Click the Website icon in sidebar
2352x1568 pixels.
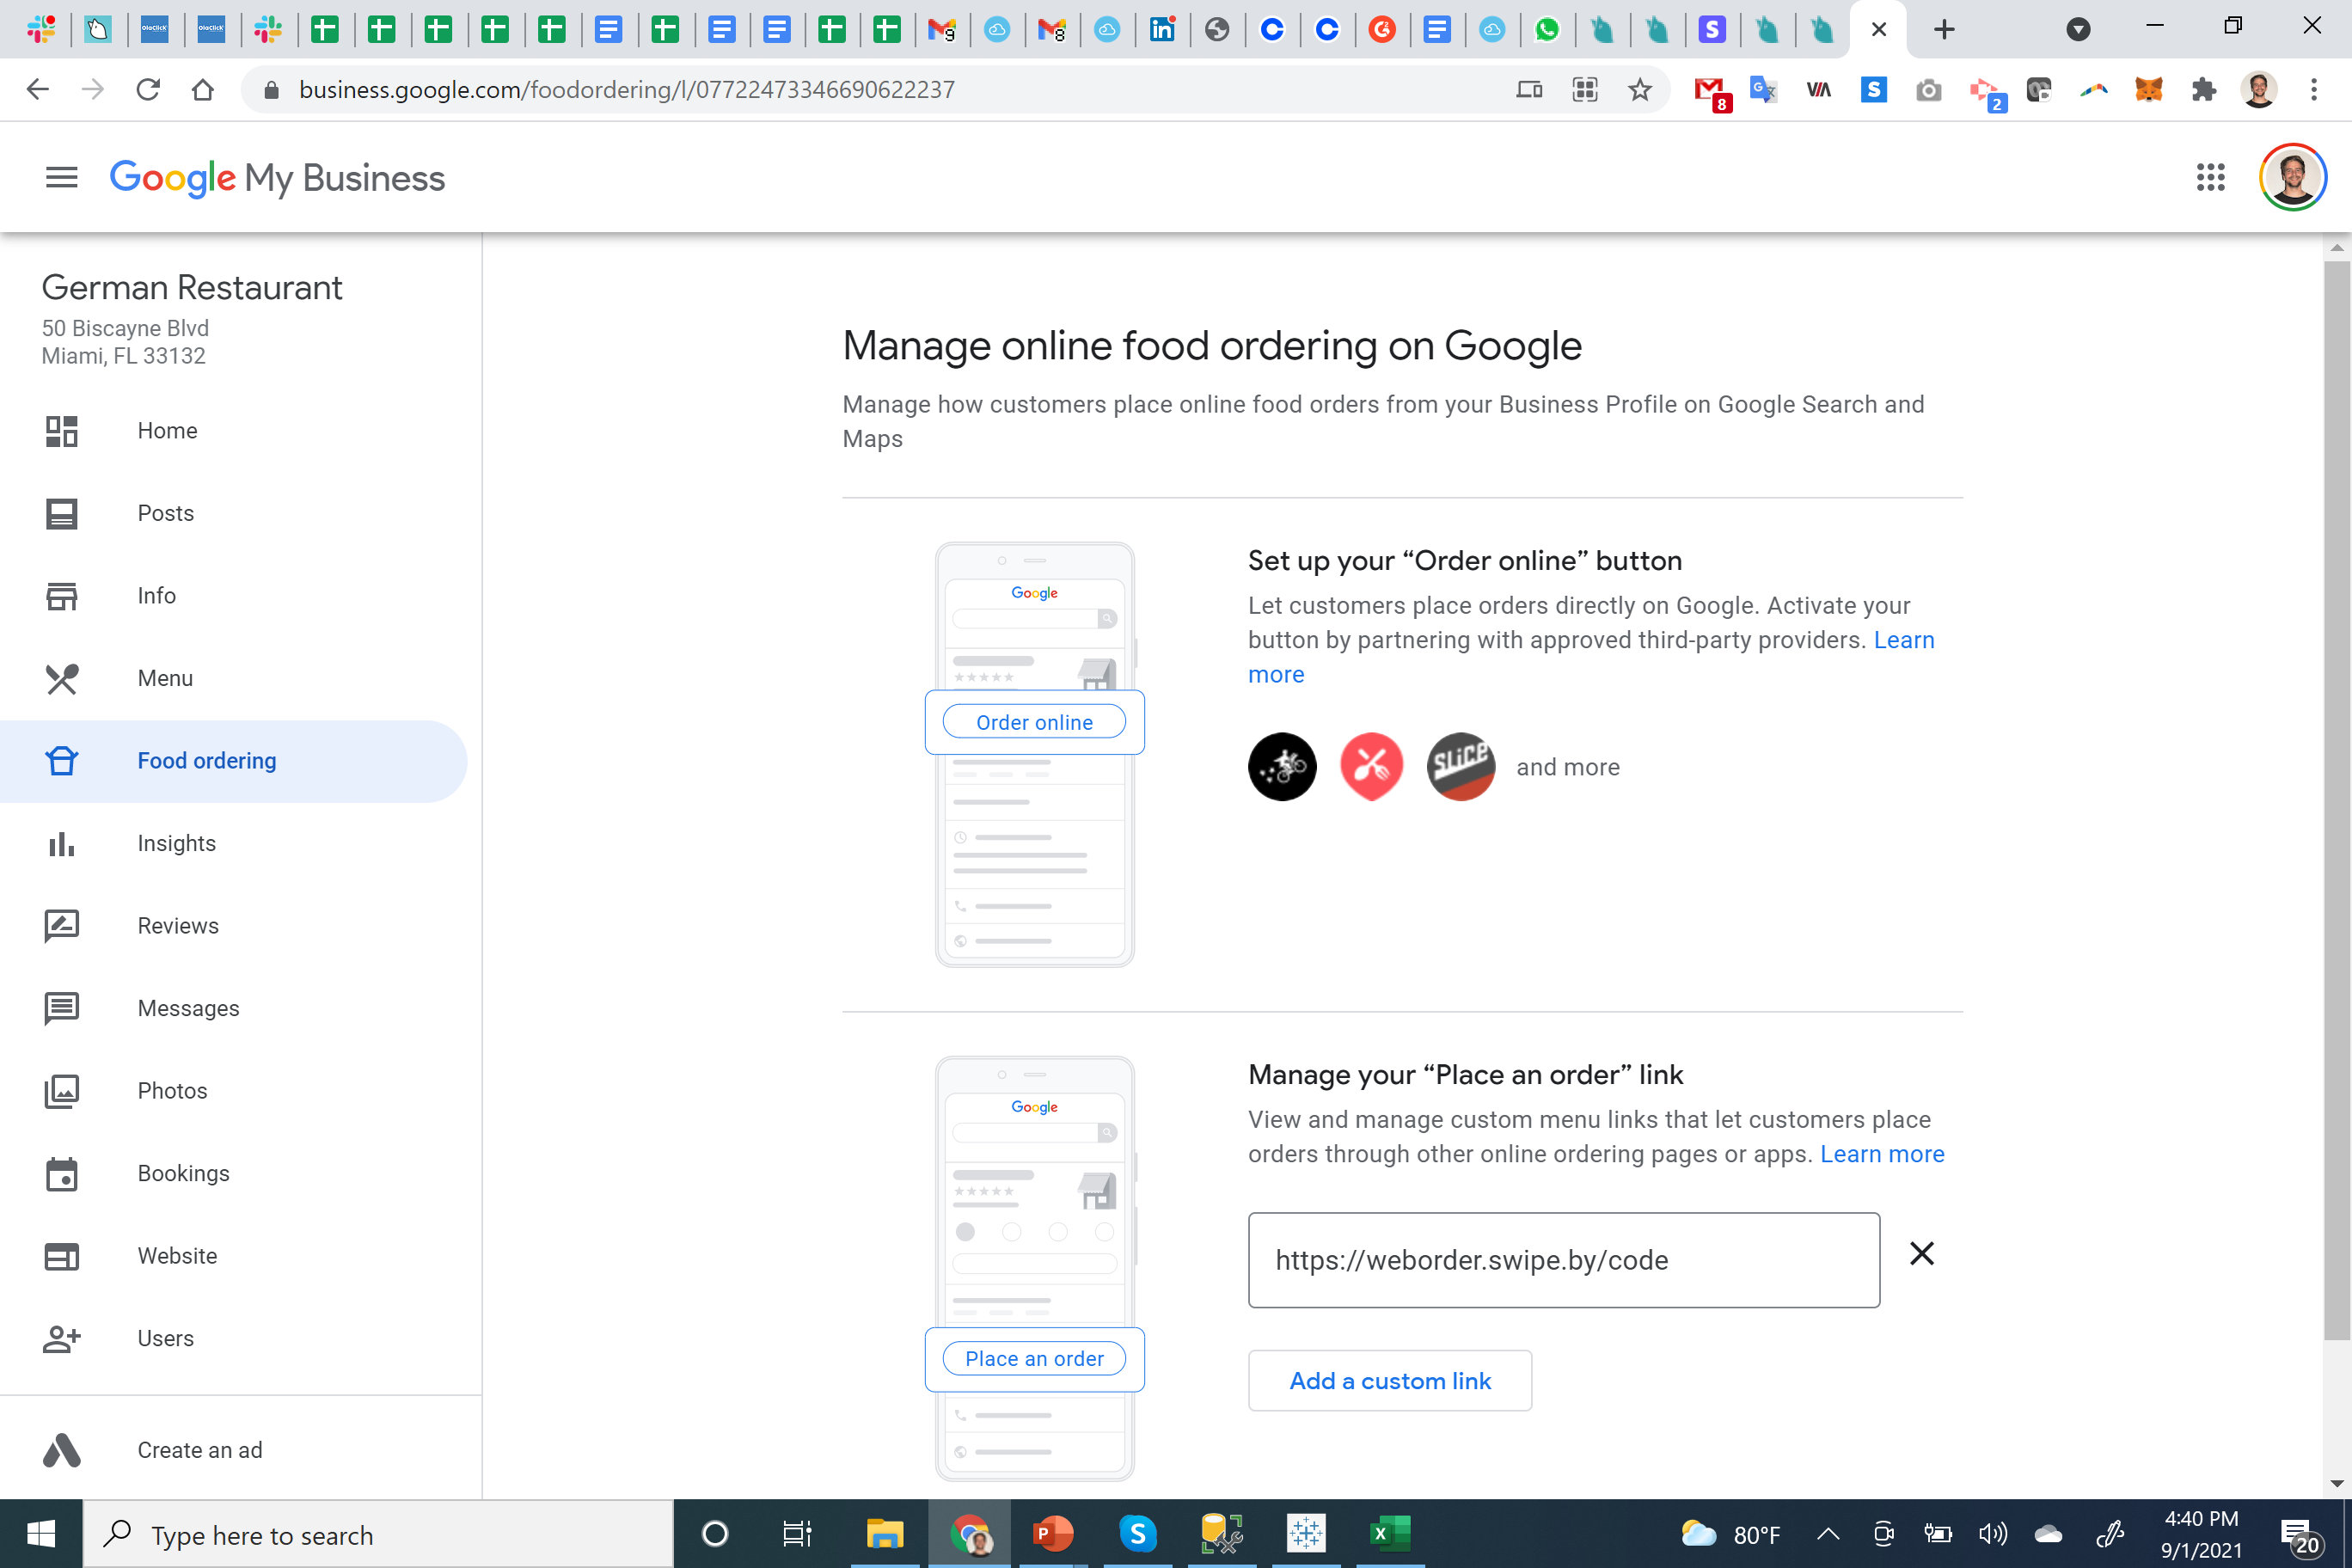pos(61,1256)
